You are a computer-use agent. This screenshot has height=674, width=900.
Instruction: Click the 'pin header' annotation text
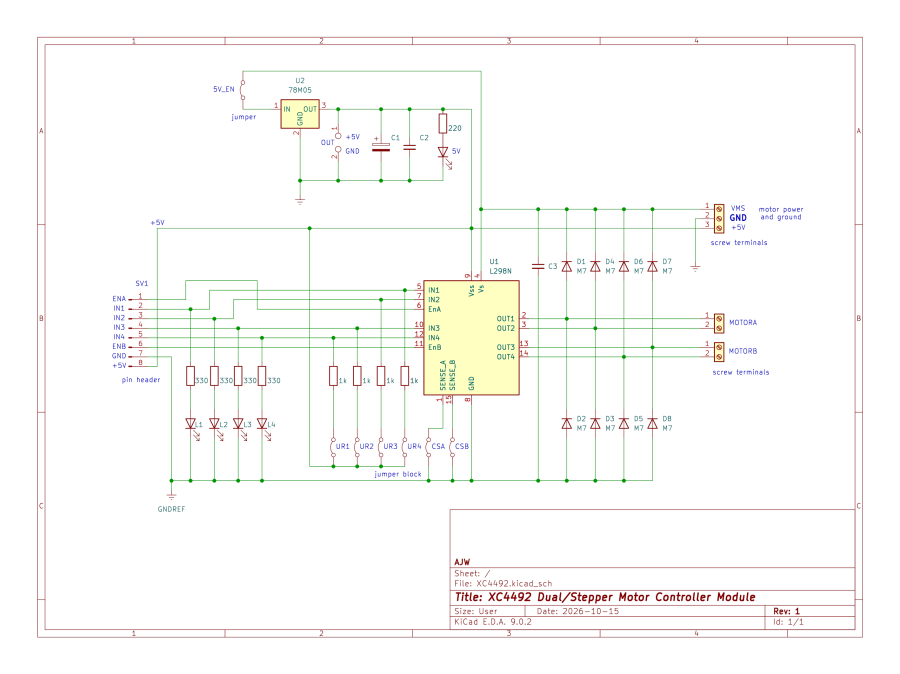click(x=141, y=380)
